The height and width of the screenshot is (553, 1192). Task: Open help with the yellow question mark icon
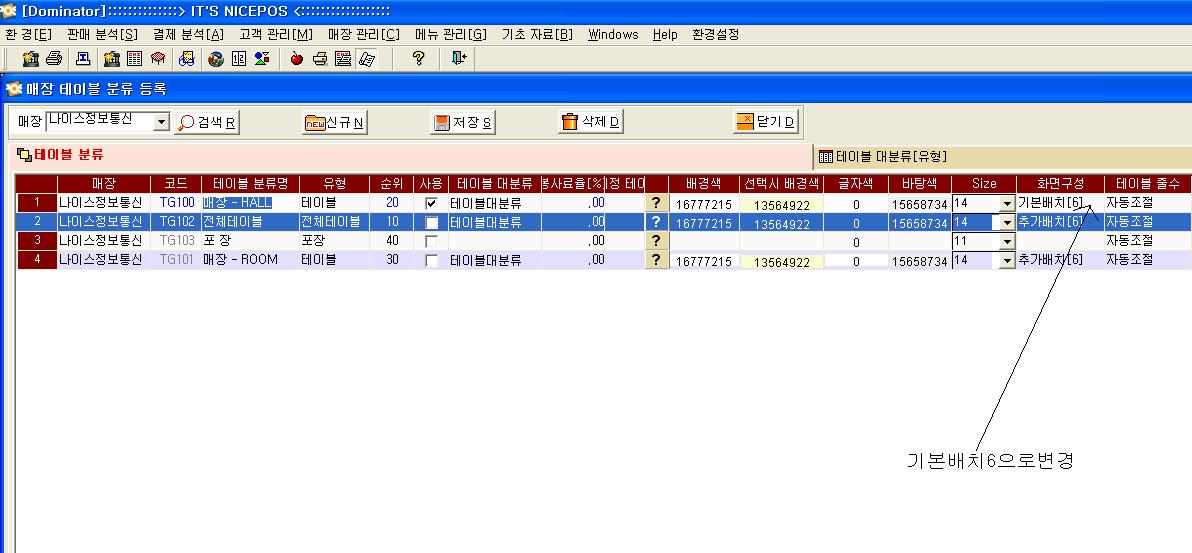[418, 59]
